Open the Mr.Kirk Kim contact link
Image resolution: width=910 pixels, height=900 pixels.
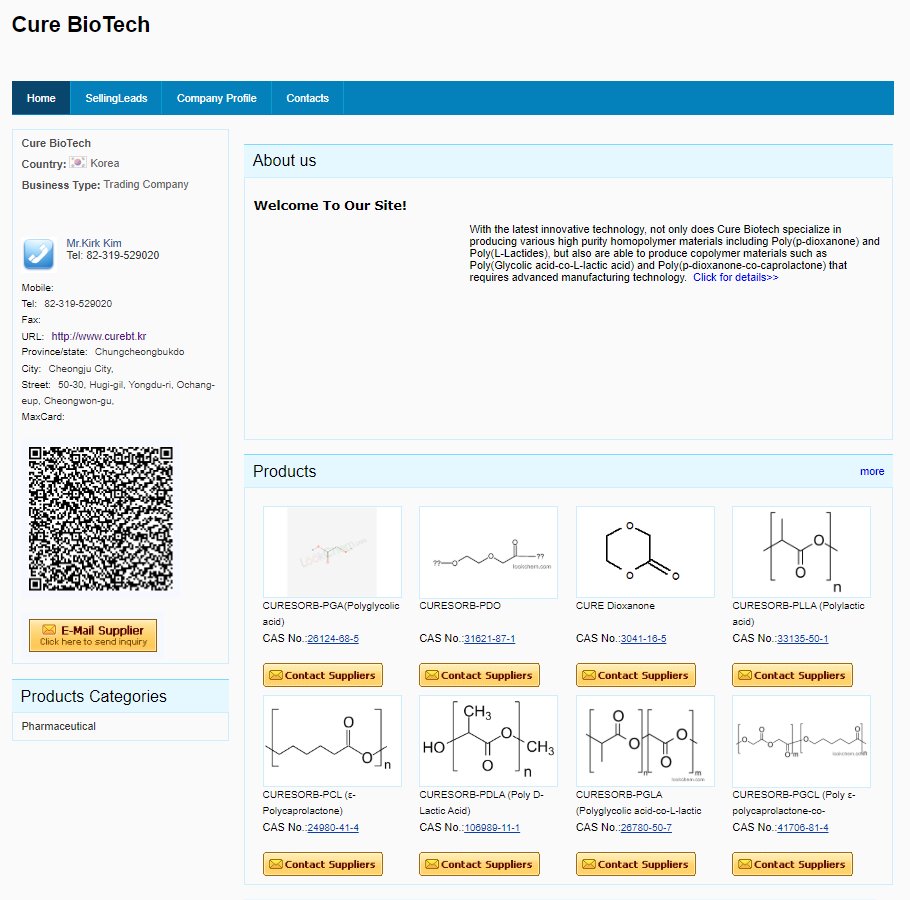[93, 243]
